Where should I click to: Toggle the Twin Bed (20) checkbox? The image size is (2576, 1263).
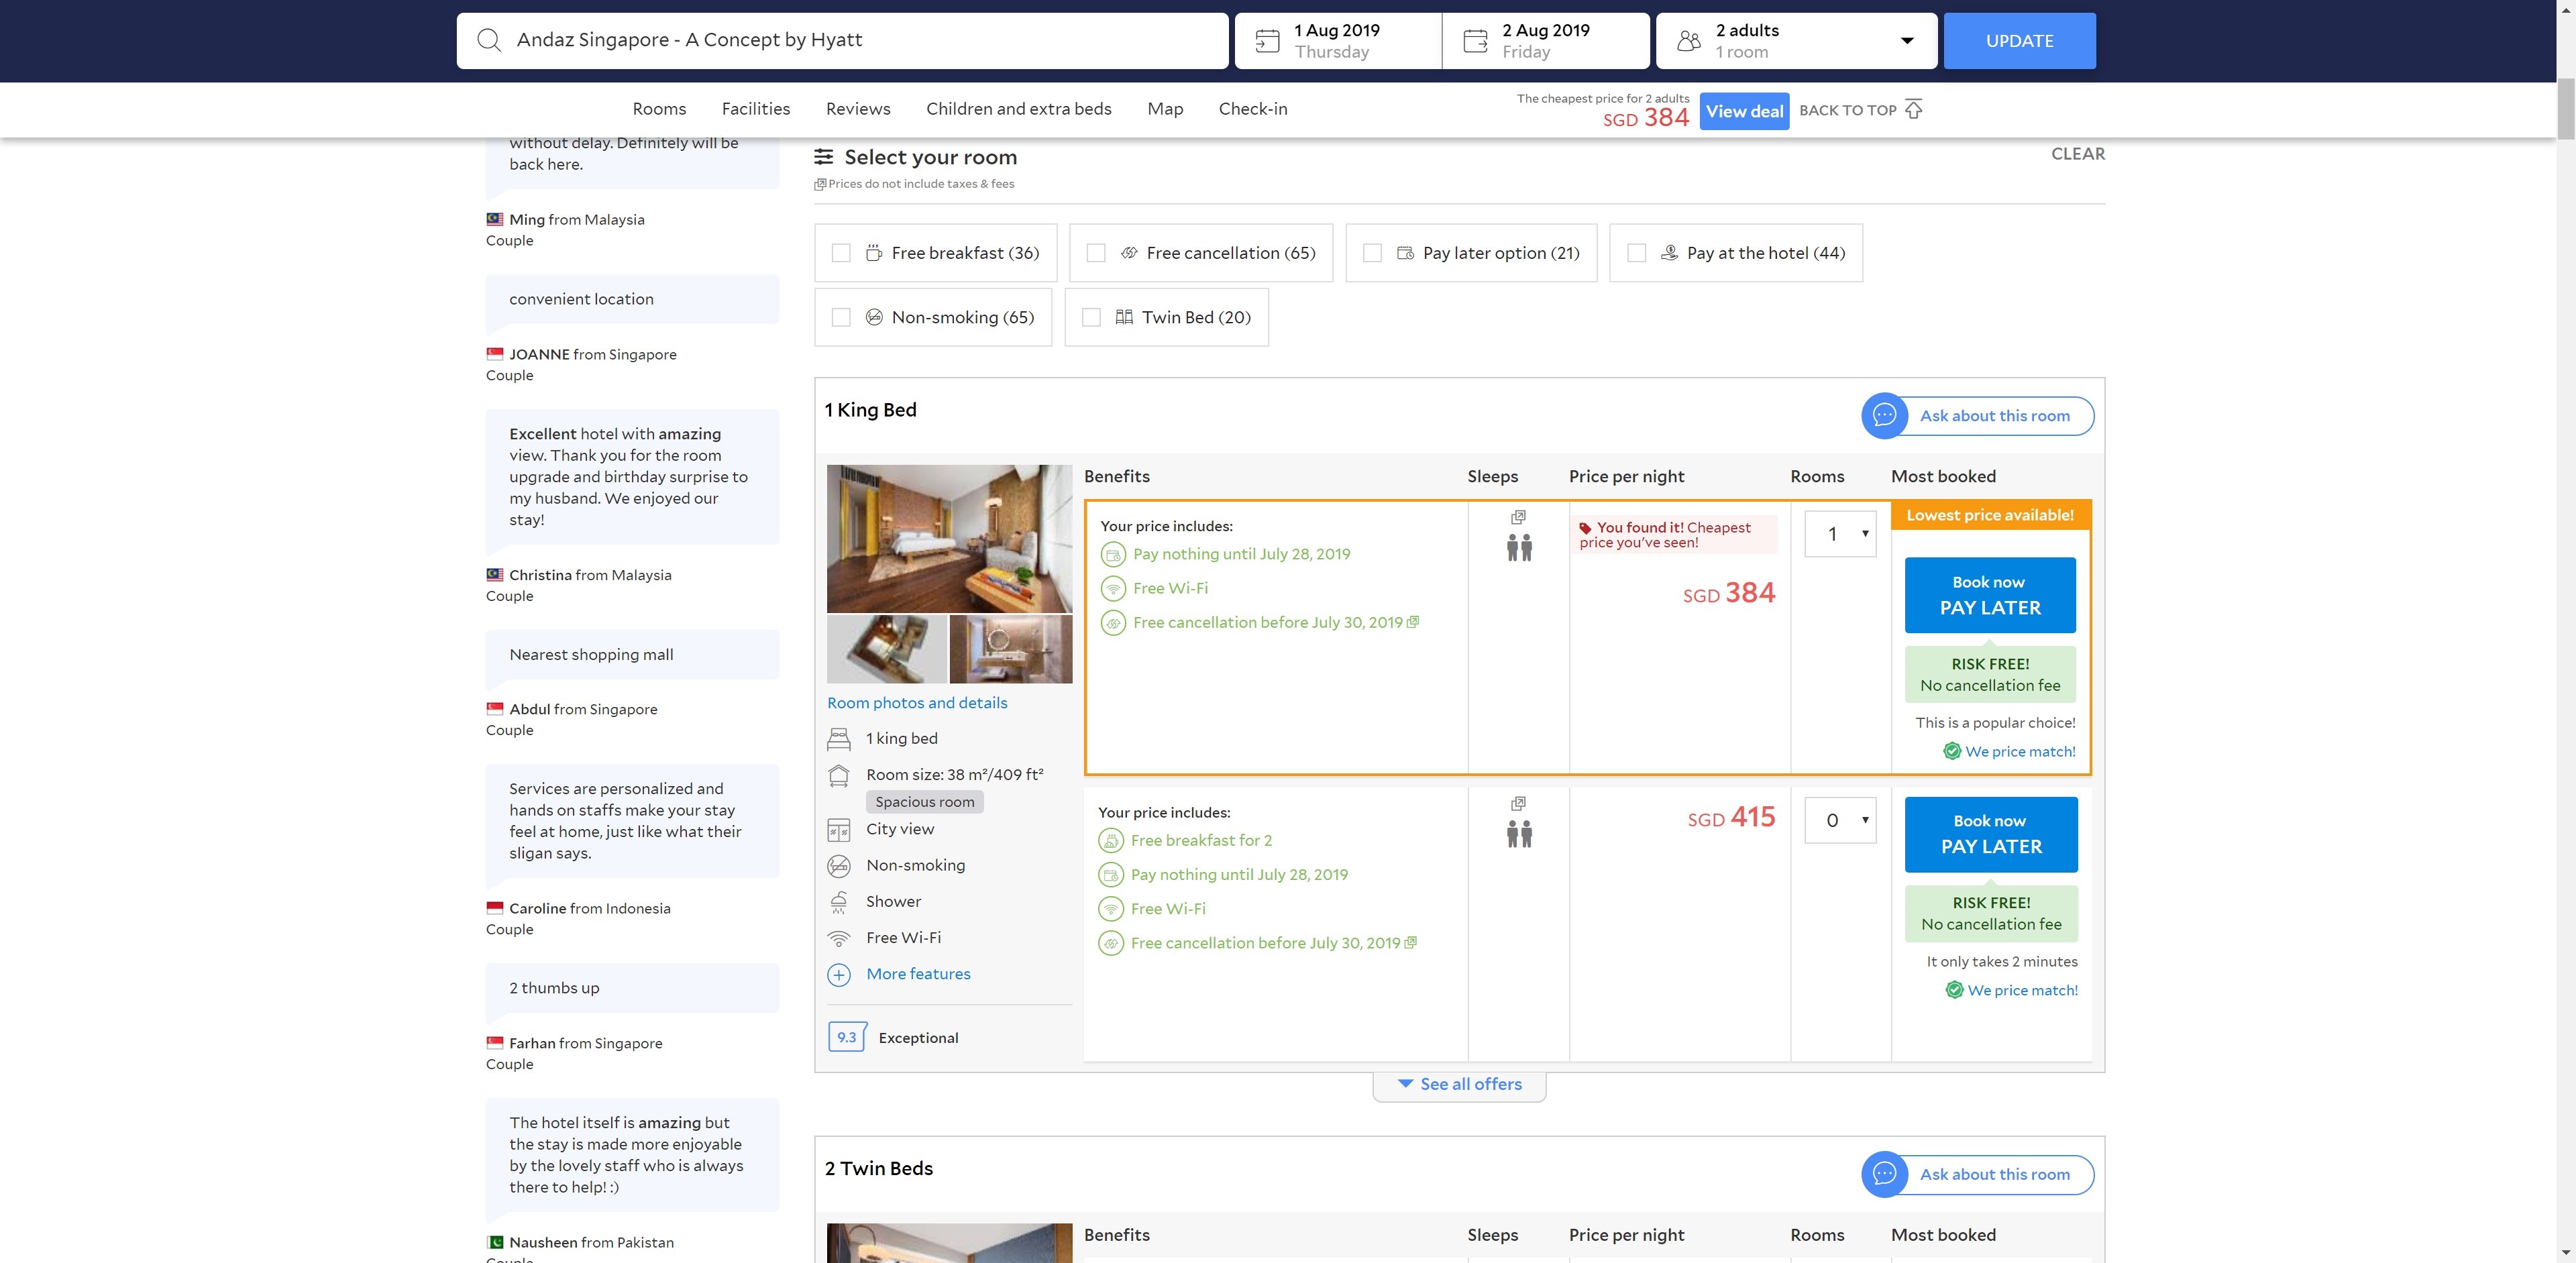pos(1092,317)
